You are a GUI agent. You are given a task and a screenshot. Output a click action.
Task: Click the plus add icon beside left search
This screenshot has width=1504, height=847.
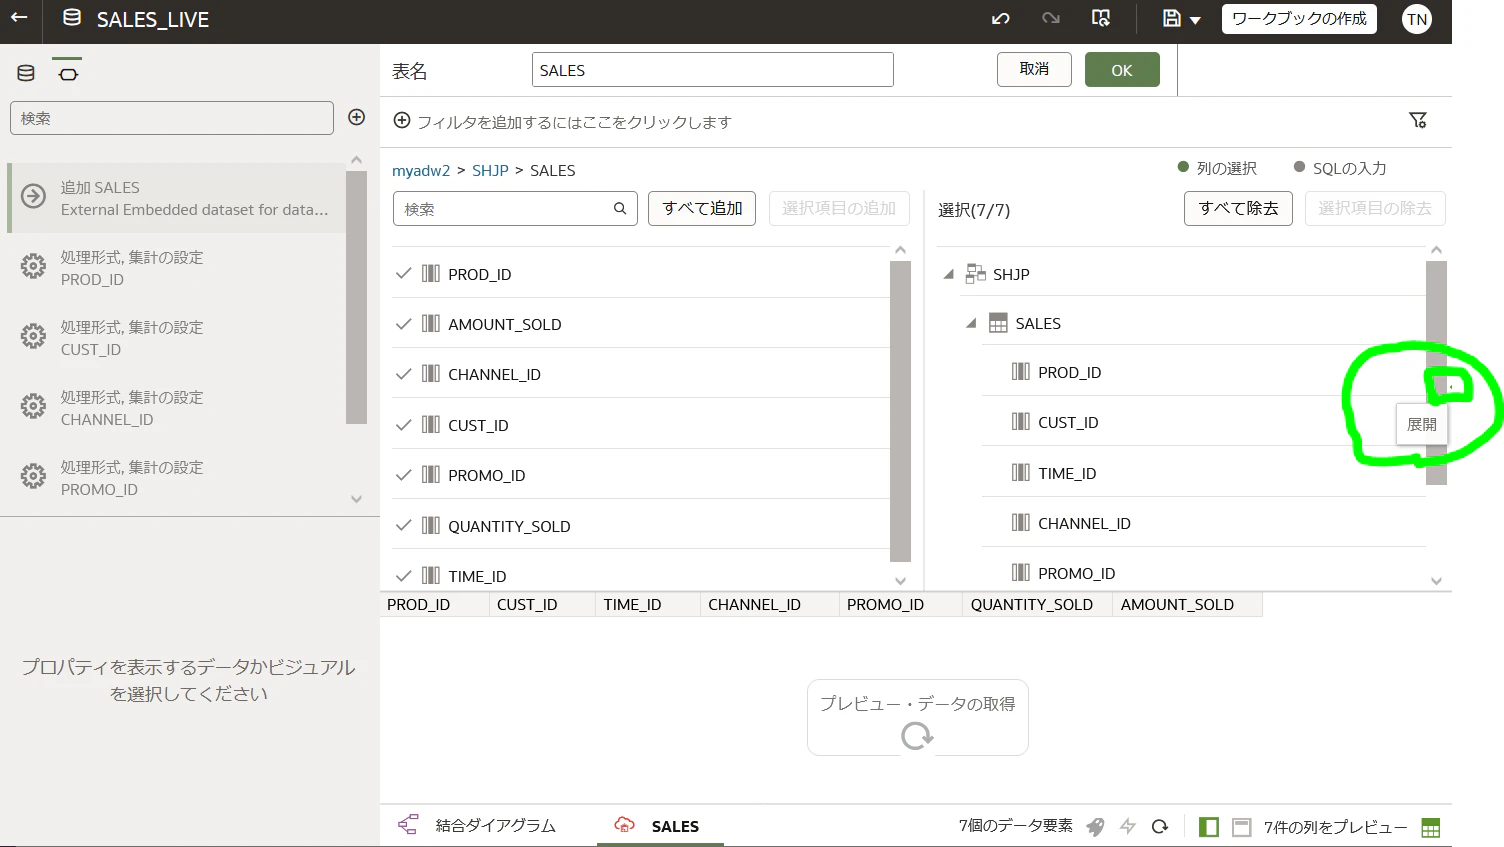[356, 117]
